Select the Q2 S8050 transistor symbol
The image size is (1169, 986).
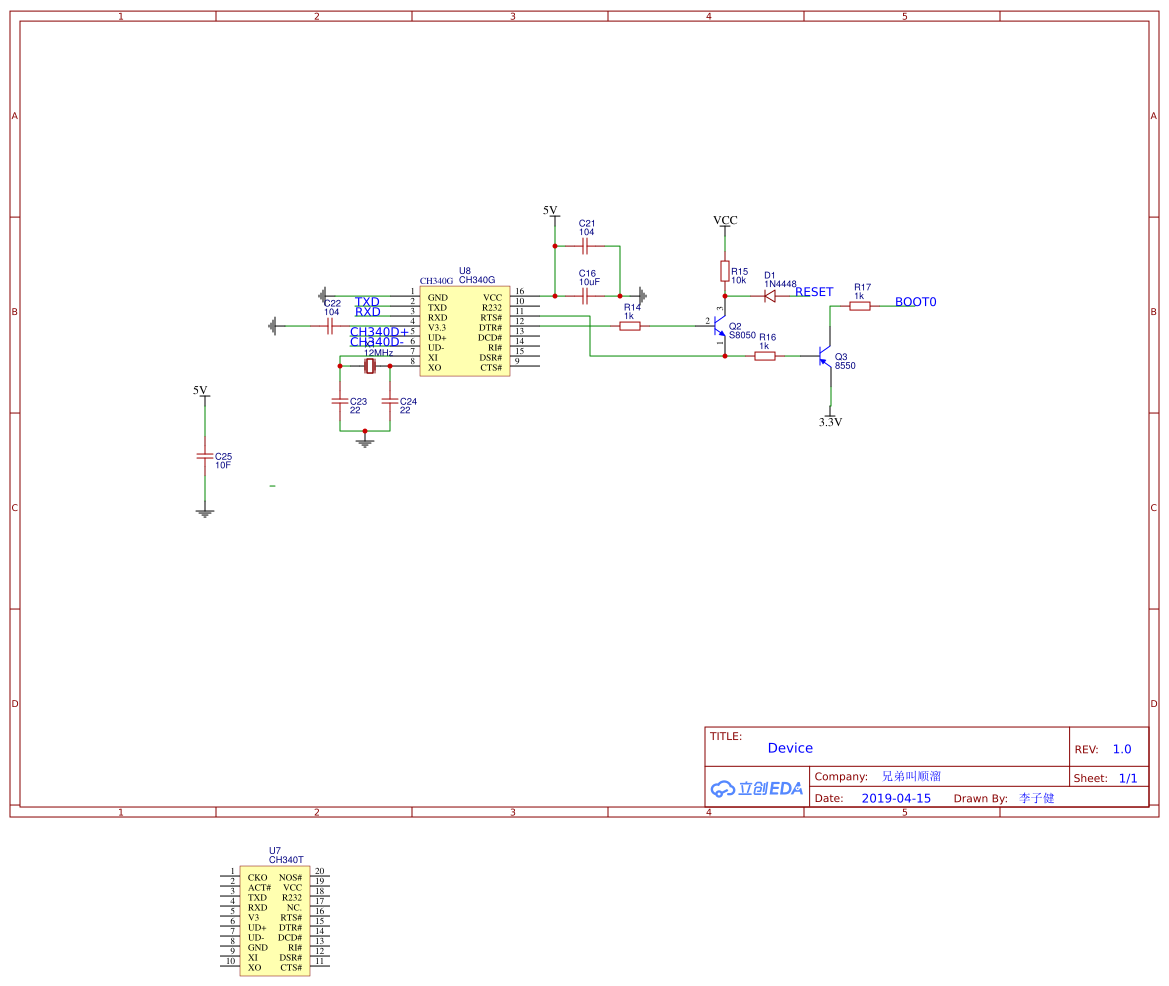pos(721,327)
